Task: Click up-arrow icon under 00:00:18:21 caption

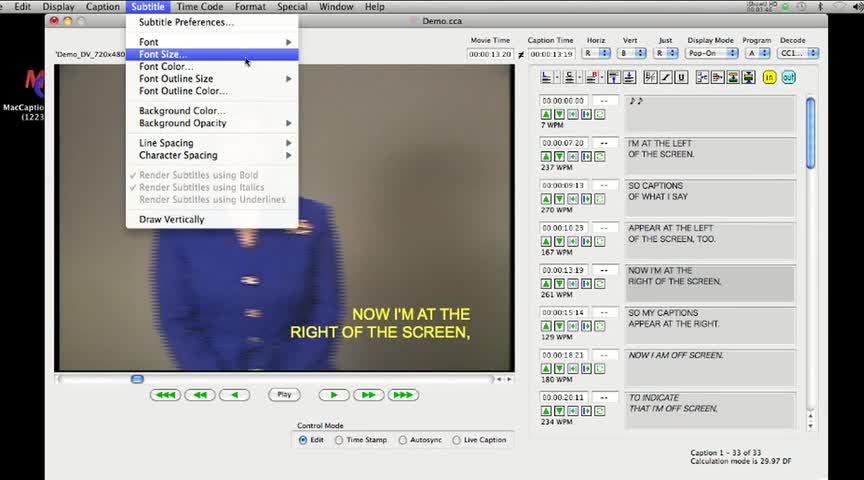Action: [546, 369]
